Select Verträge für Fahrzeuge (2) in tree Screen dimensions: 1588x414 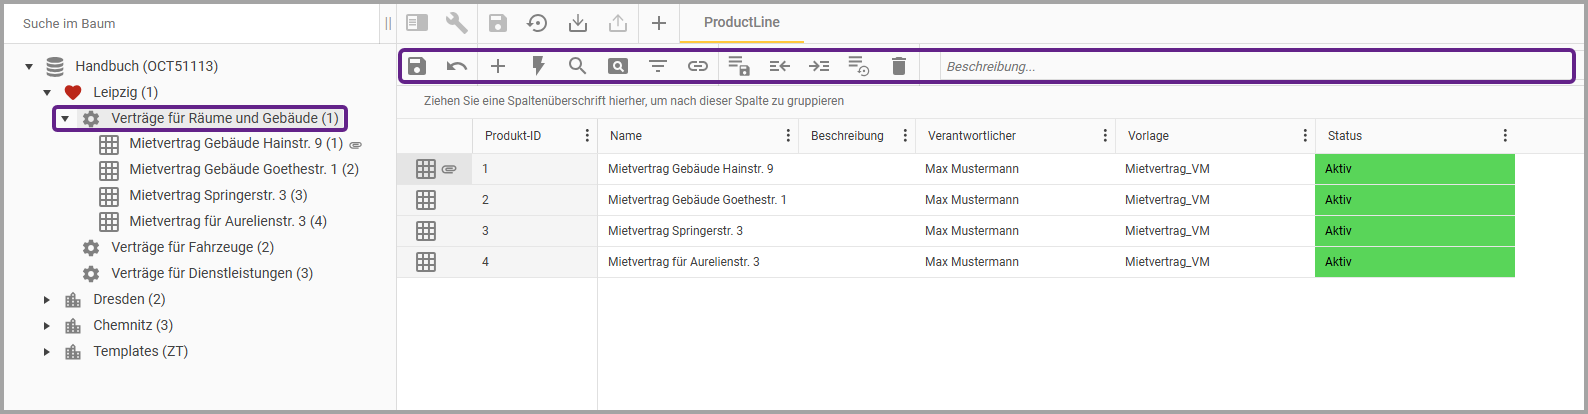click(192, 247)
